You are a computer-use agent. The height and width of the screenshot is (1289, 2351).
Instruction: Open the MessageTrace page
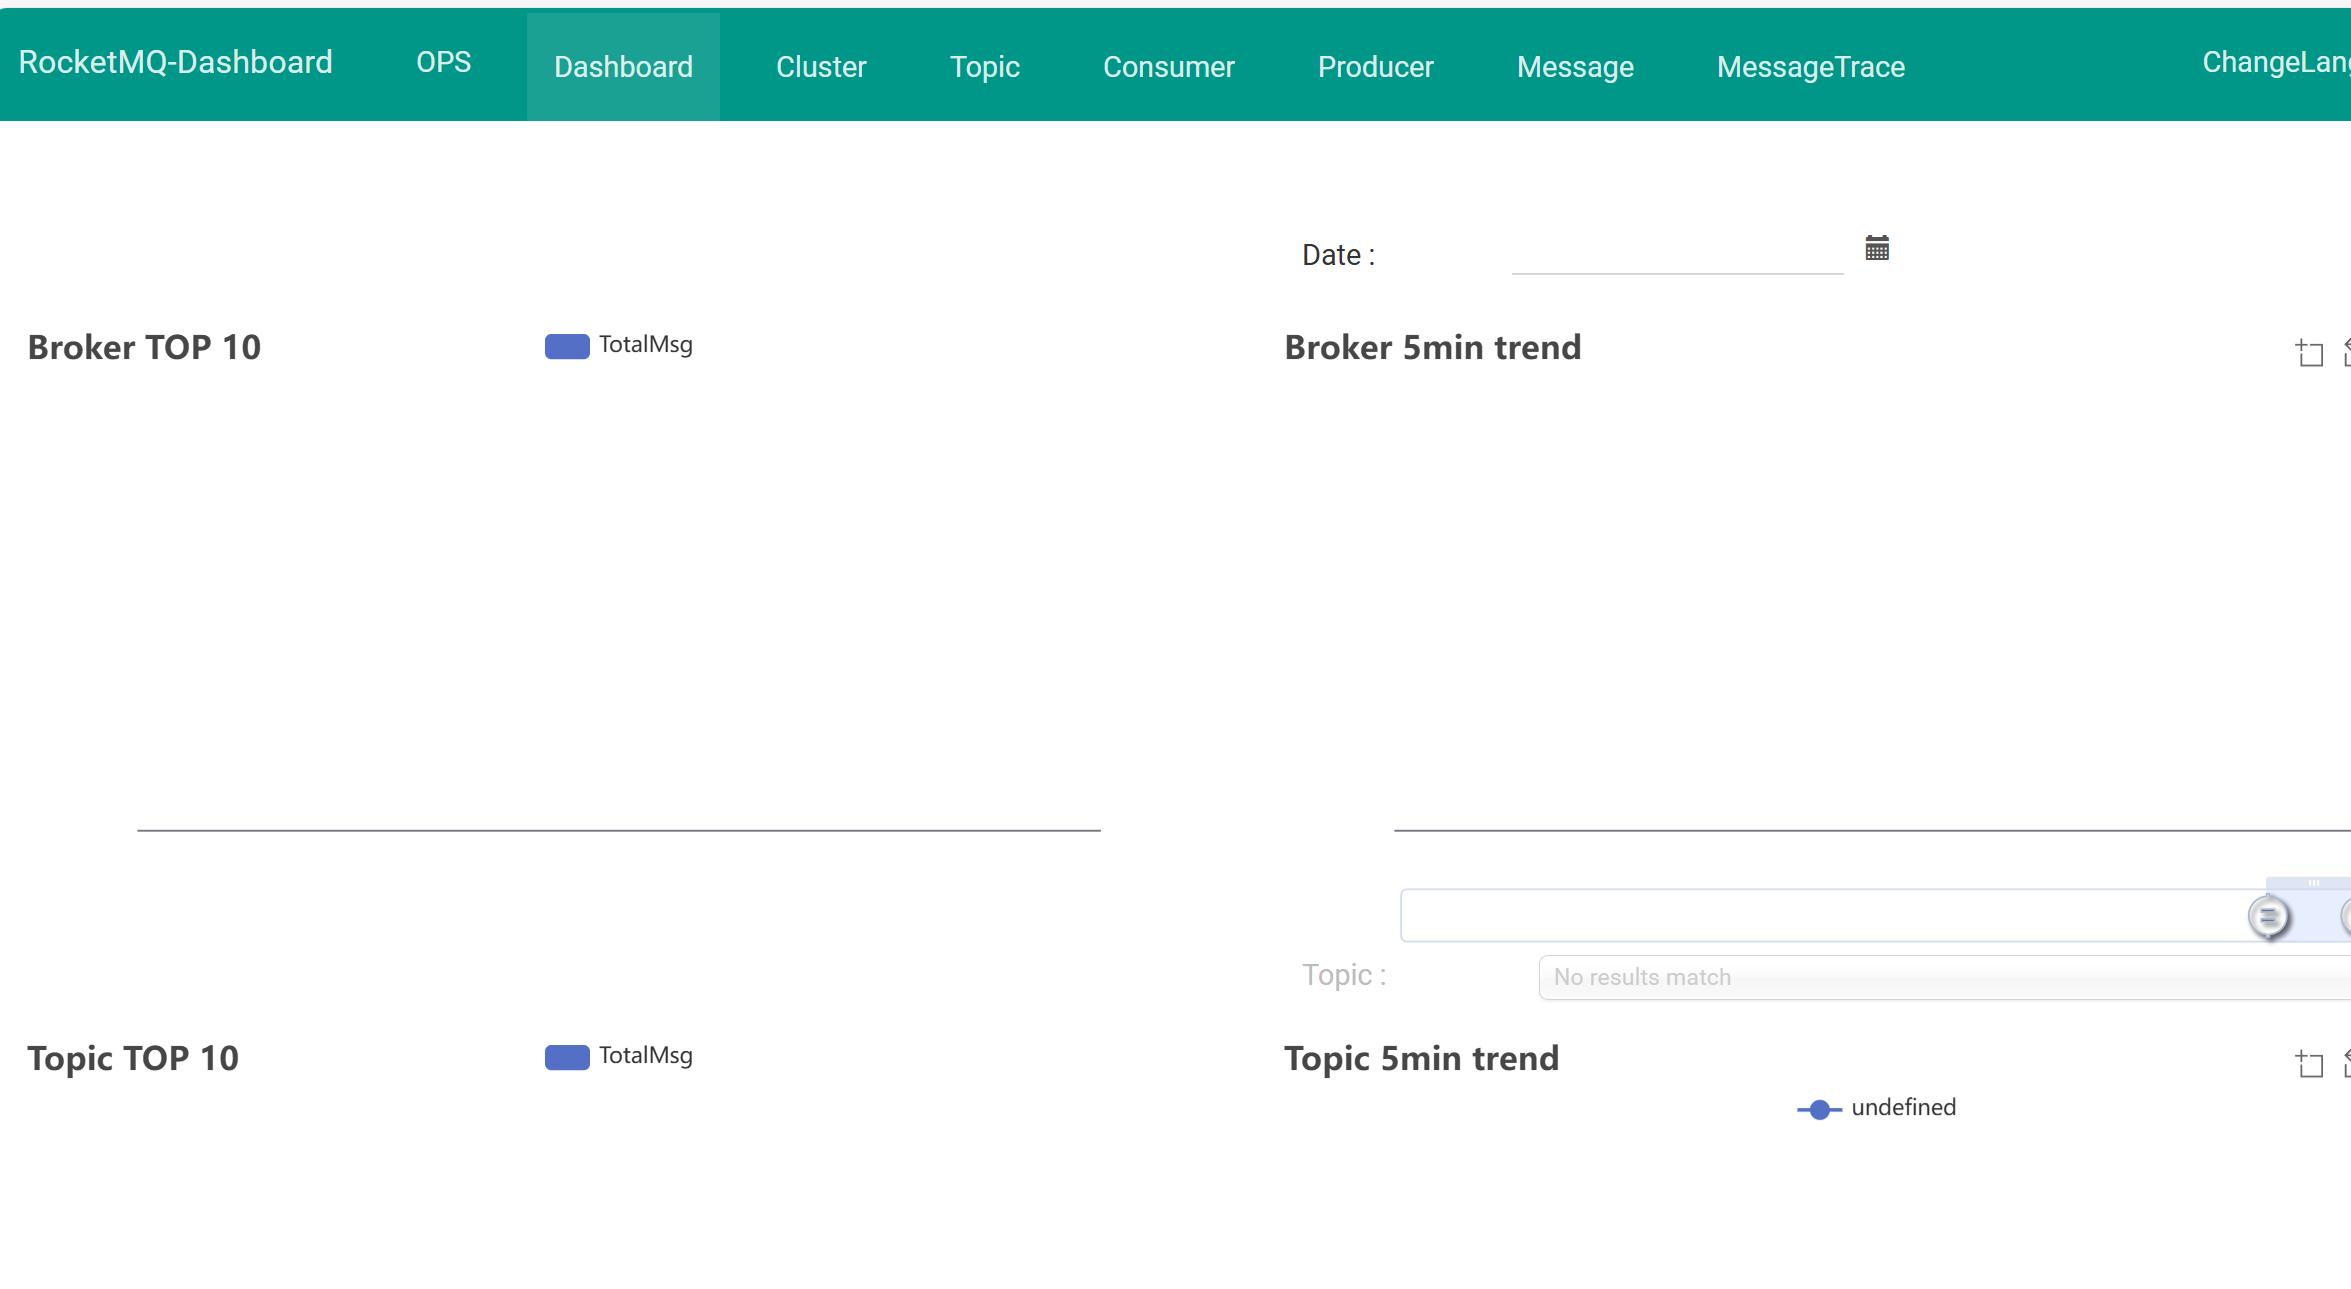(x=1810, y=67)
